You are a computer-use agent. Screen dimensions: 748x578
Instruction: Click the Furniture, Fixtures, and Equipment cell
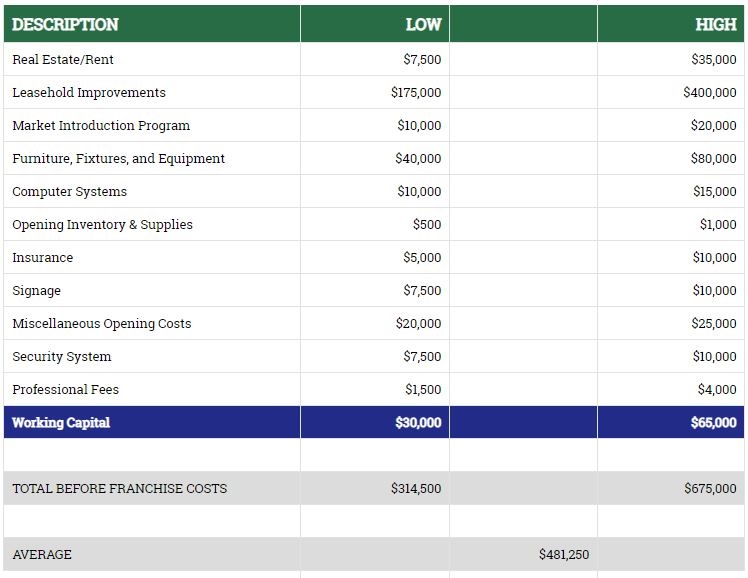coord(118,159)
